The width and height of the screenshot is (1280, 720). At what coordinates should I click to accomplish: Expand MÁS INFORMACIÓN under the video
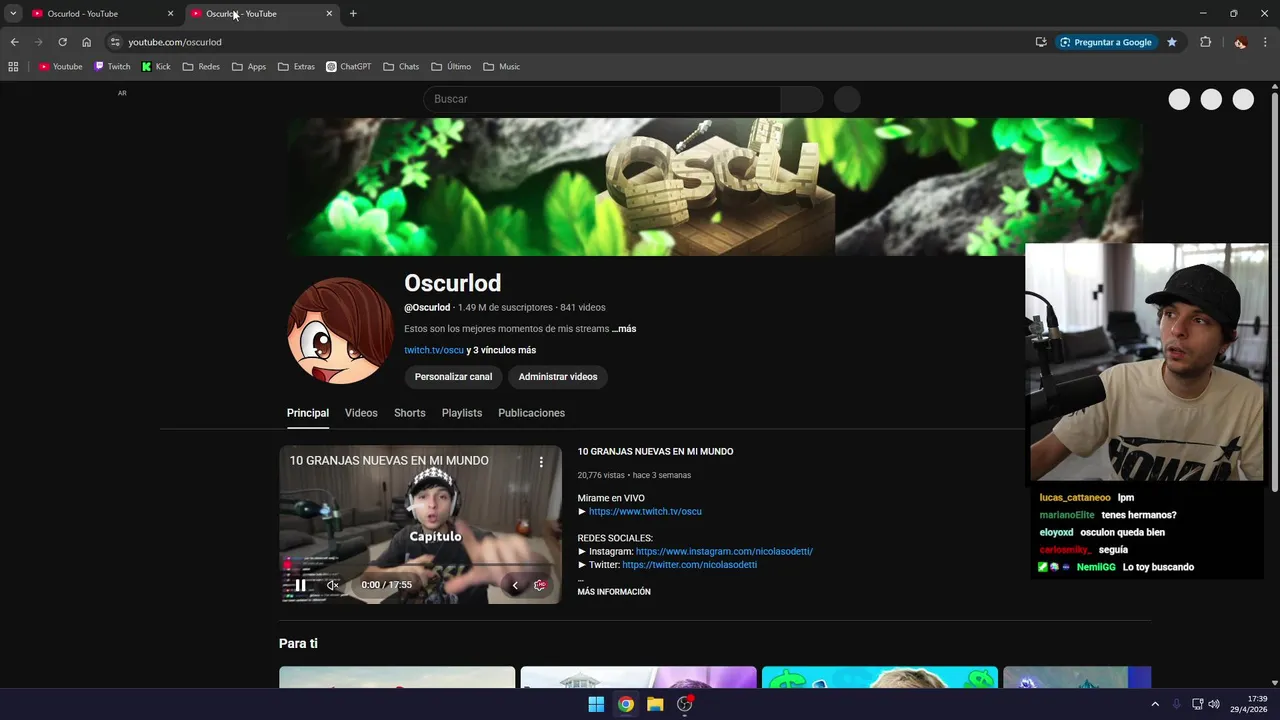click(614, 592)
